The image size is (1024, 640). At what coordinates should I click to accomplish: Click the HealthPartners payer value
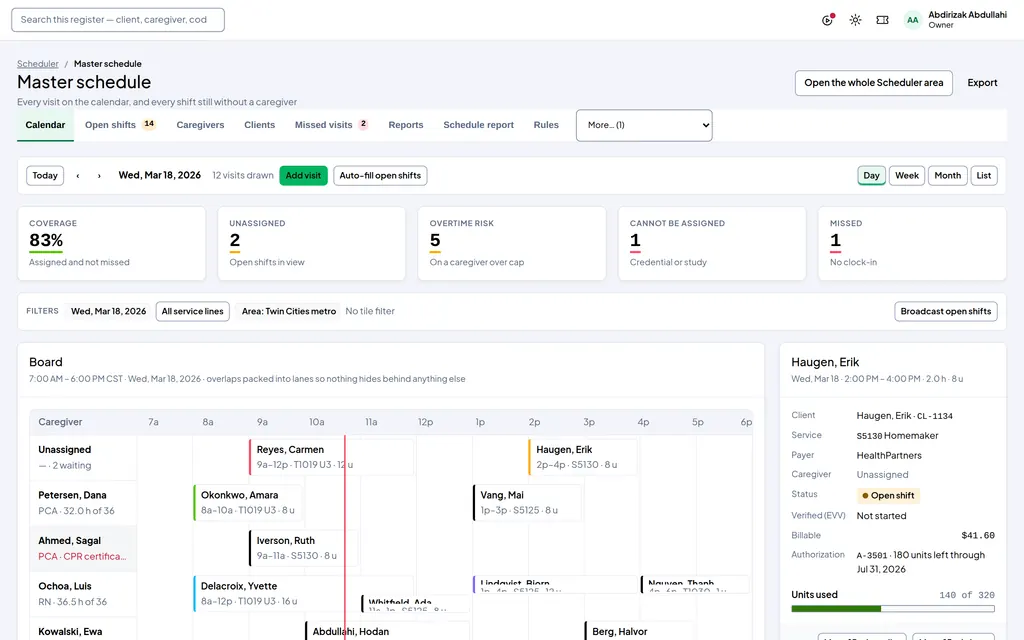pos(889,455)
